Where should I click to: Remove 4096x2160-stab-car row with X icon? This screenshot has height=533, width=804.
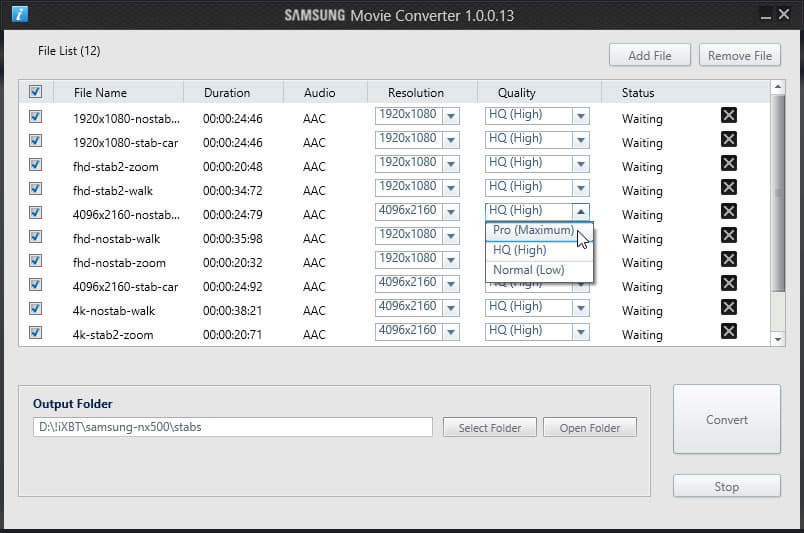tap(729, 283)
